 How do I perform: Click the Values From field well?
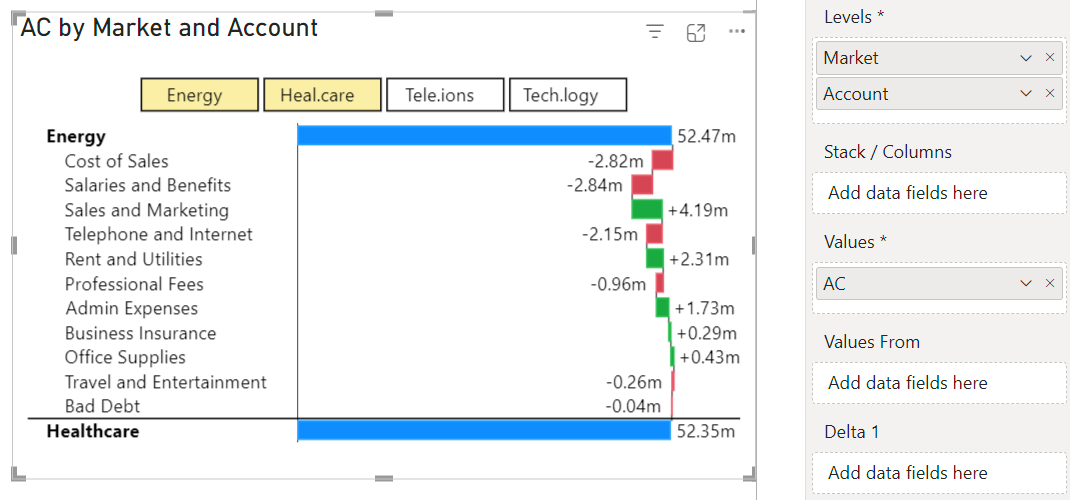click(x=939, y=383)
